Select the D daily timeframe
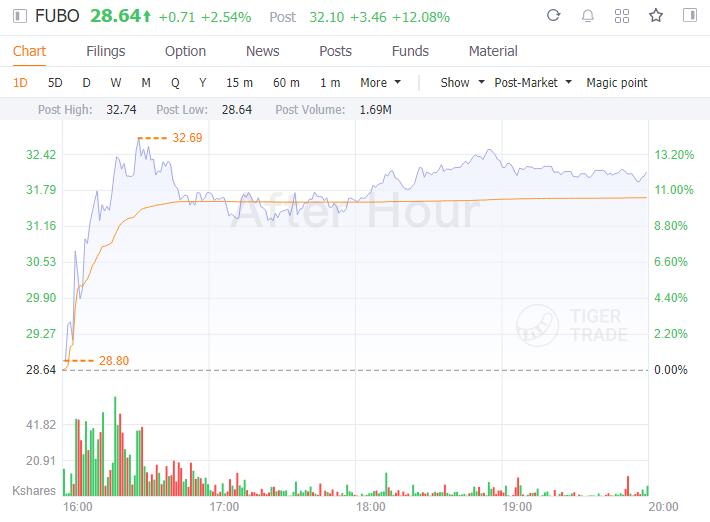 86,83
